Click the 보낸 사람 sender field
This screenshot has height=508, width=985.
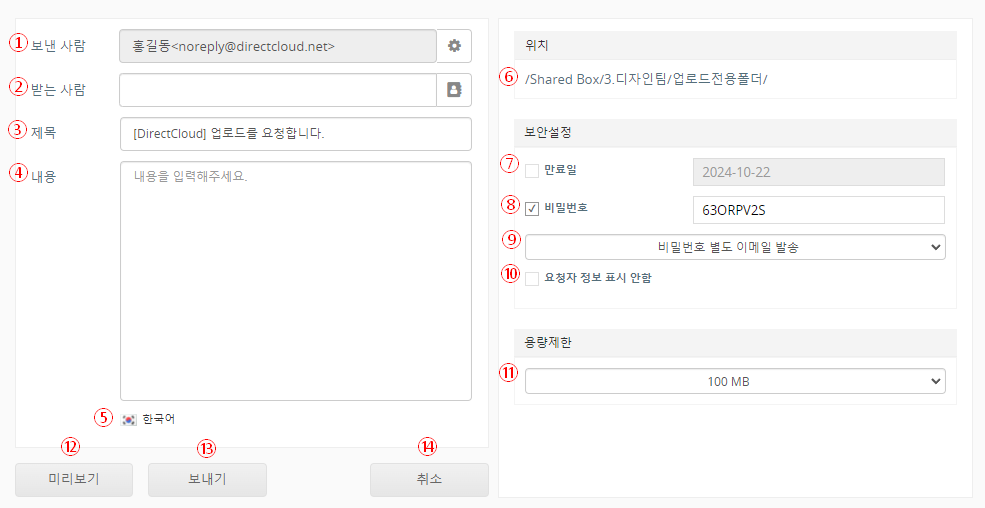[x=278, y=46]
